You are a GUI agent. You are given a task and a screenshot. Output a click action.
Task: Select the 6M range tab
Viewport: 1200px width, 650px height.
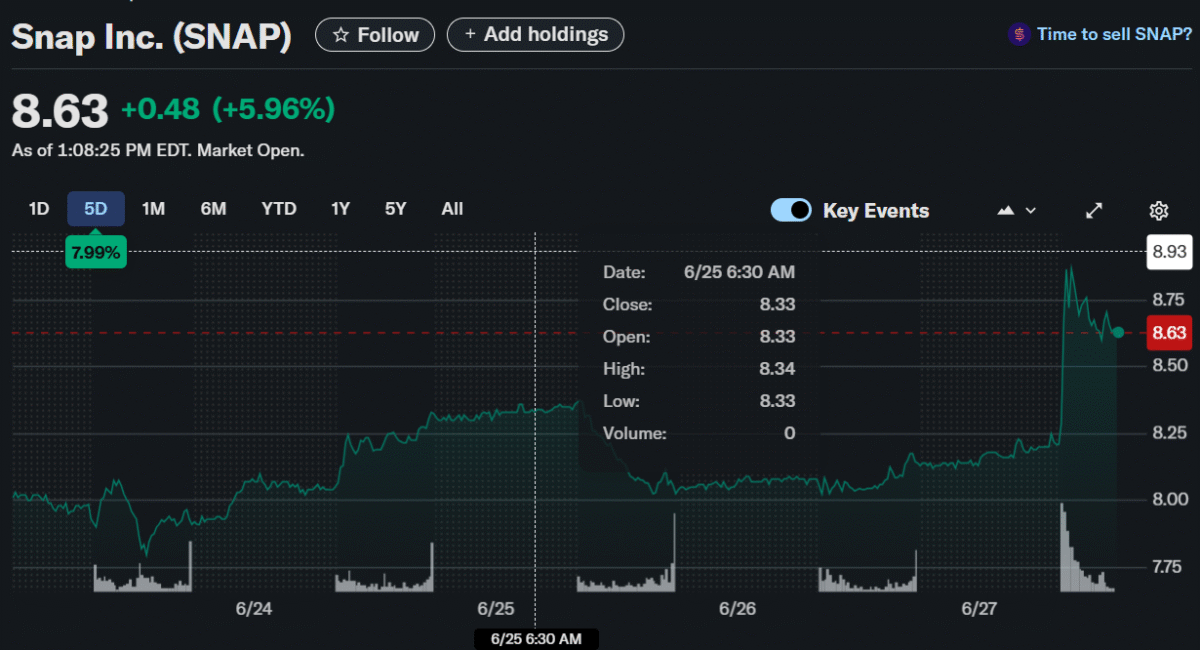[x=213, y=209]
